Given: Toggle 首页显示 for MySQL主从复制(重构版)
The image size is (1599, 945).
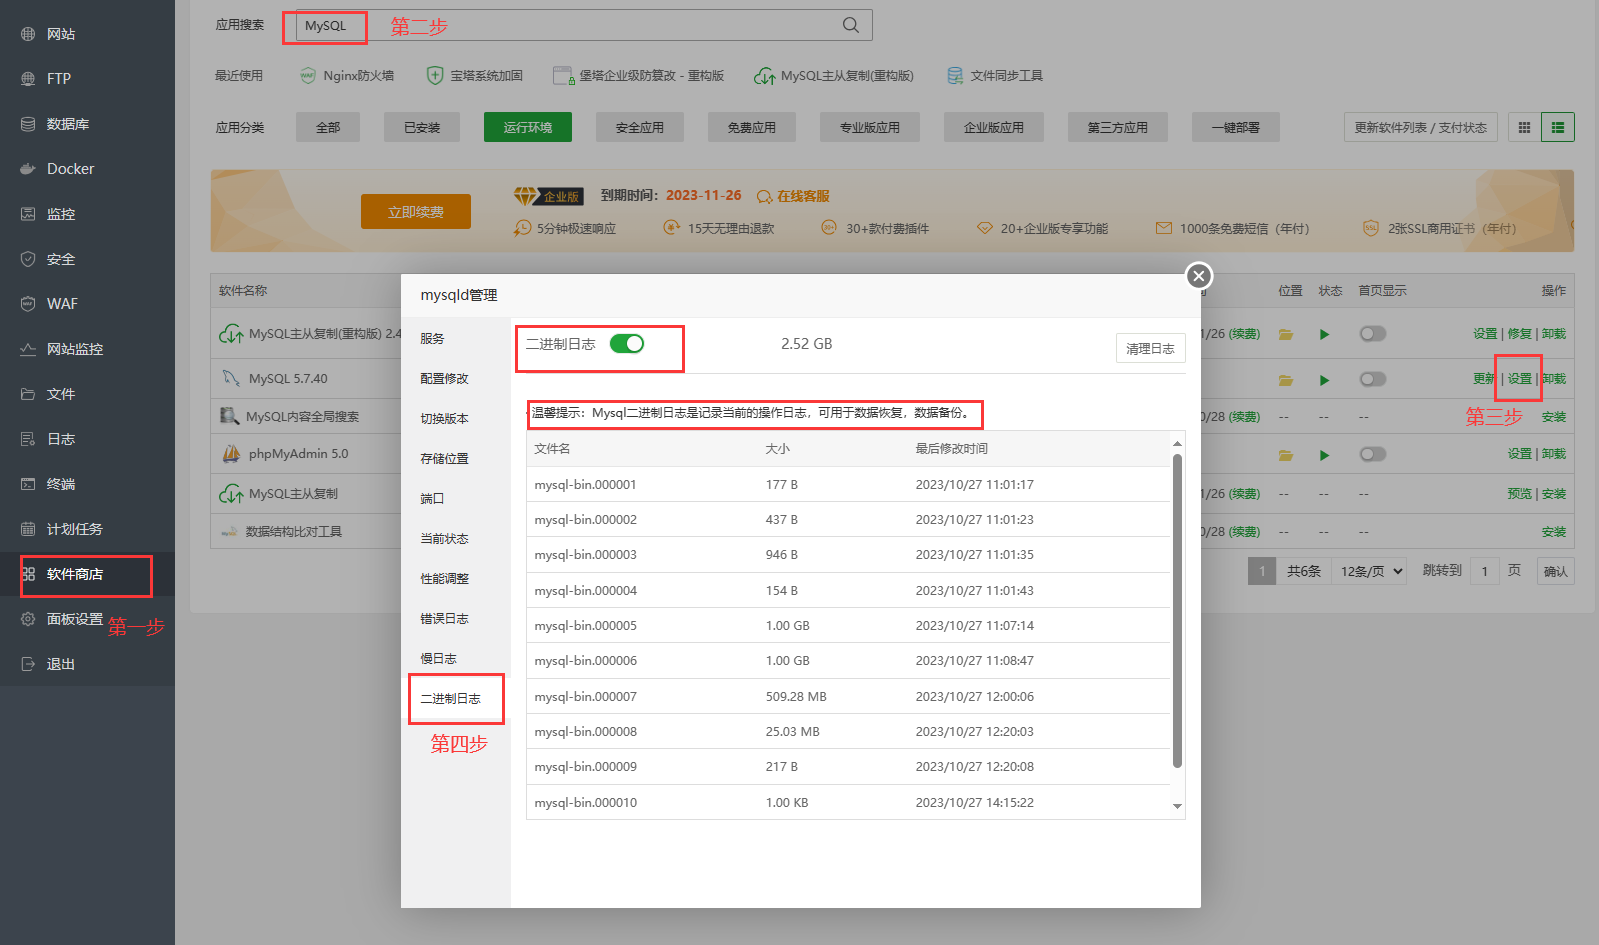Looking at the screenshot, I should coord(1373,334).
